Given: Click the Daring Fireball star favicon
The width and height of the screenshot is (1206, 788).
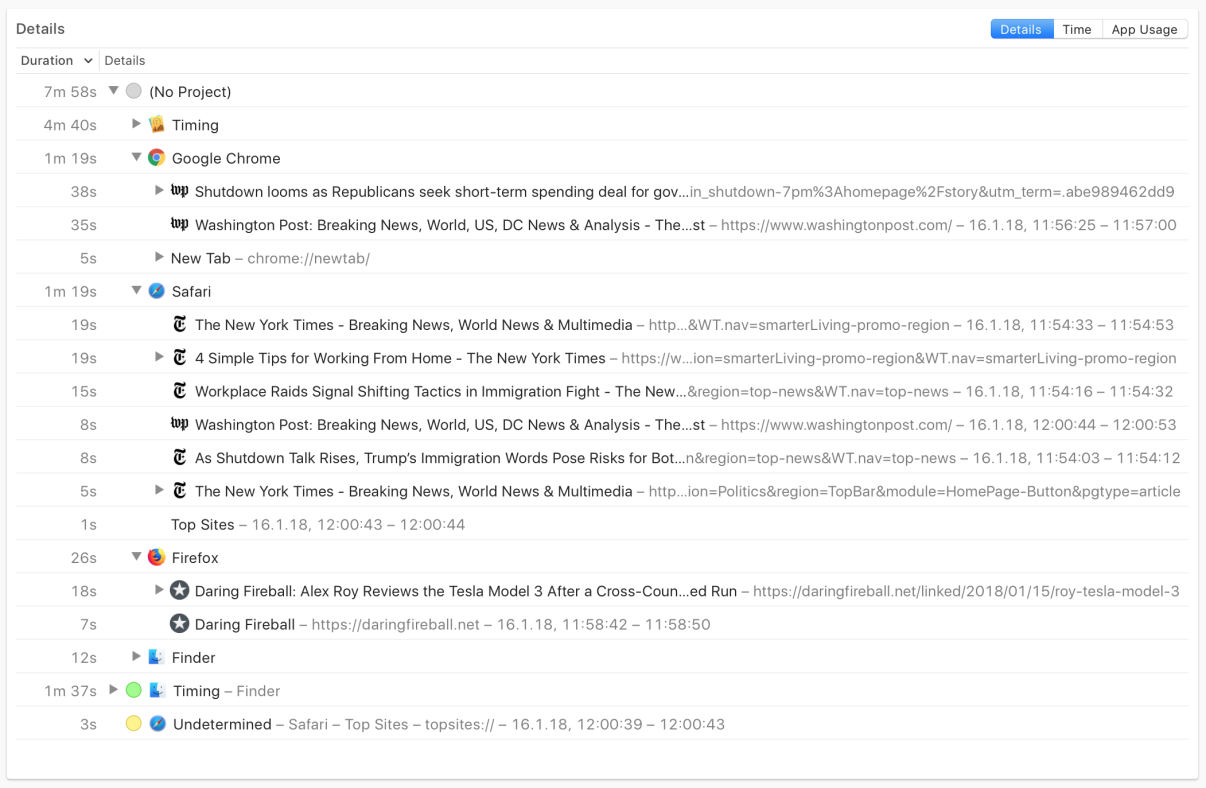Looking at the screenshot, I should [x=180, y=623].
